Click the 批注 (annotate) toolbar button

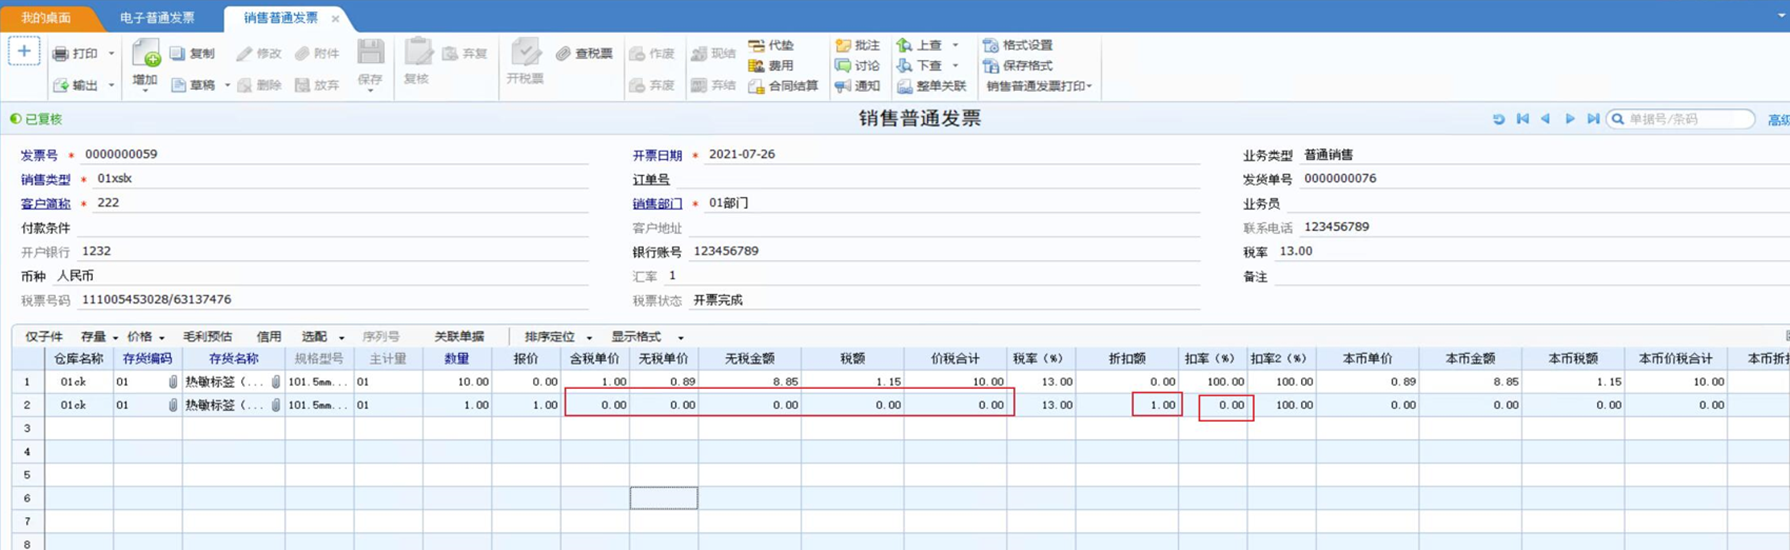point(858,46)
